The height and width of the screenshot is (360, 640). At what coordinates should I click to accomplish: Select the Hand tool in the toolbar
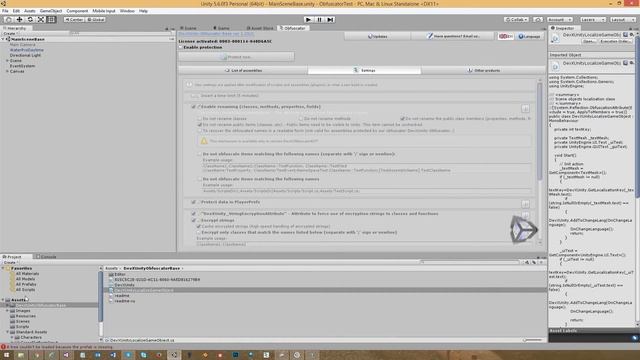[x=8, y=19]
